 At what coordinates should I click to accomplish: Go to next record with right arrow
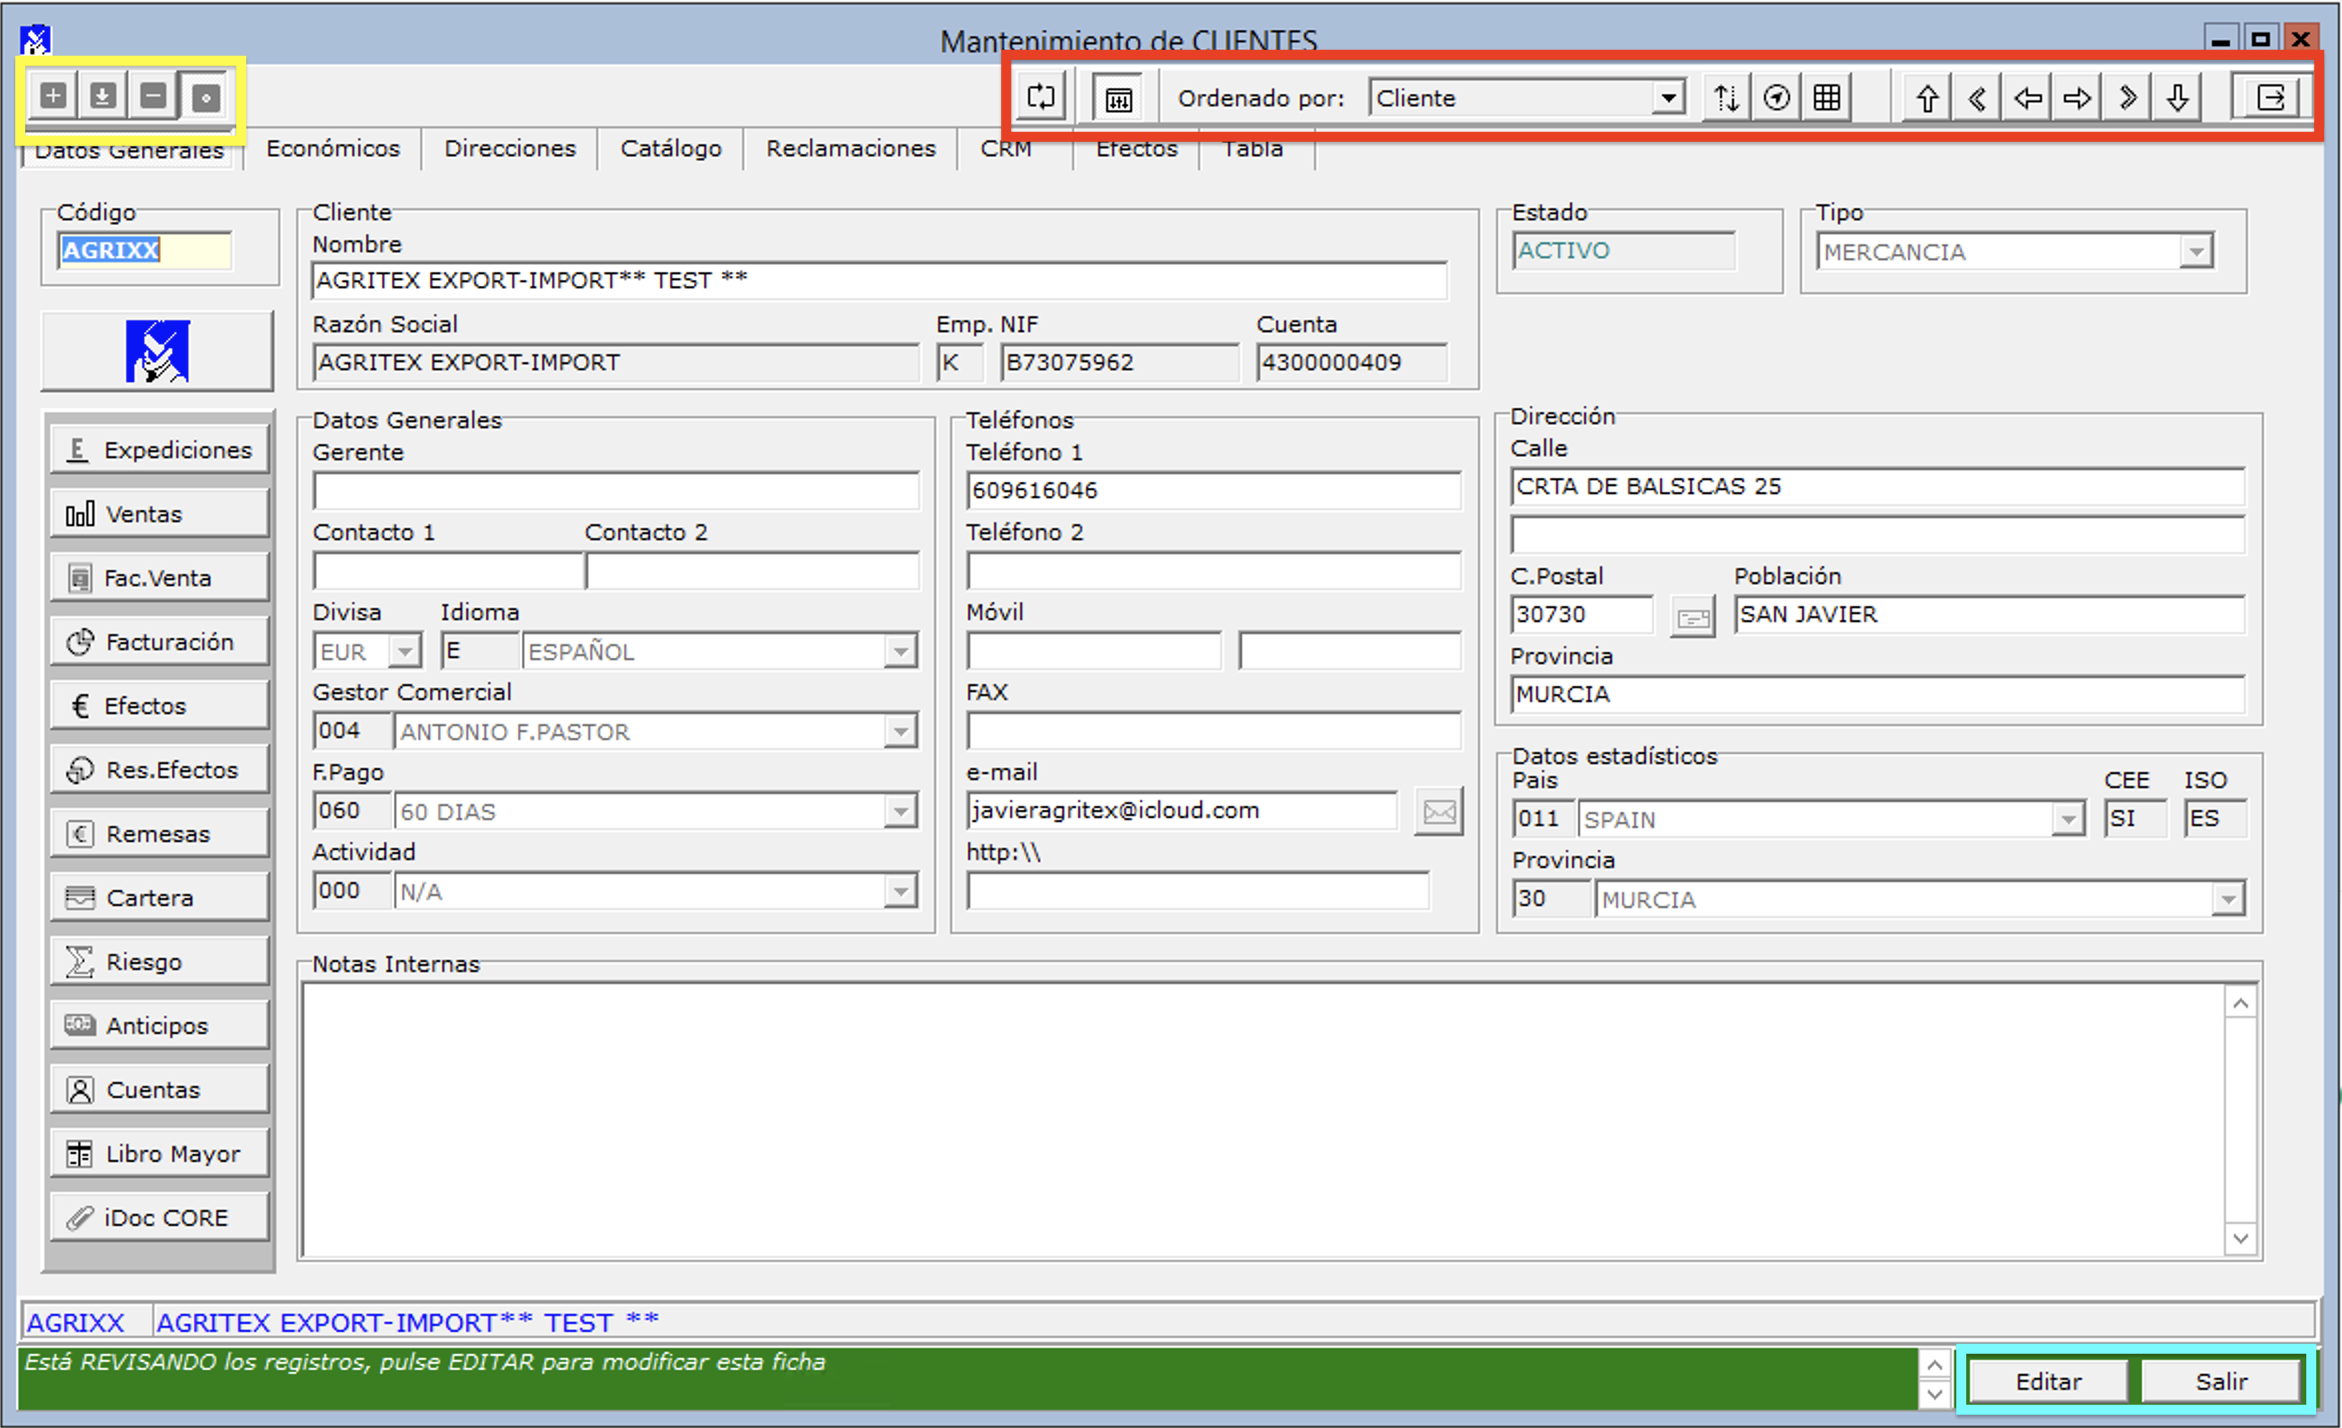2077,98
